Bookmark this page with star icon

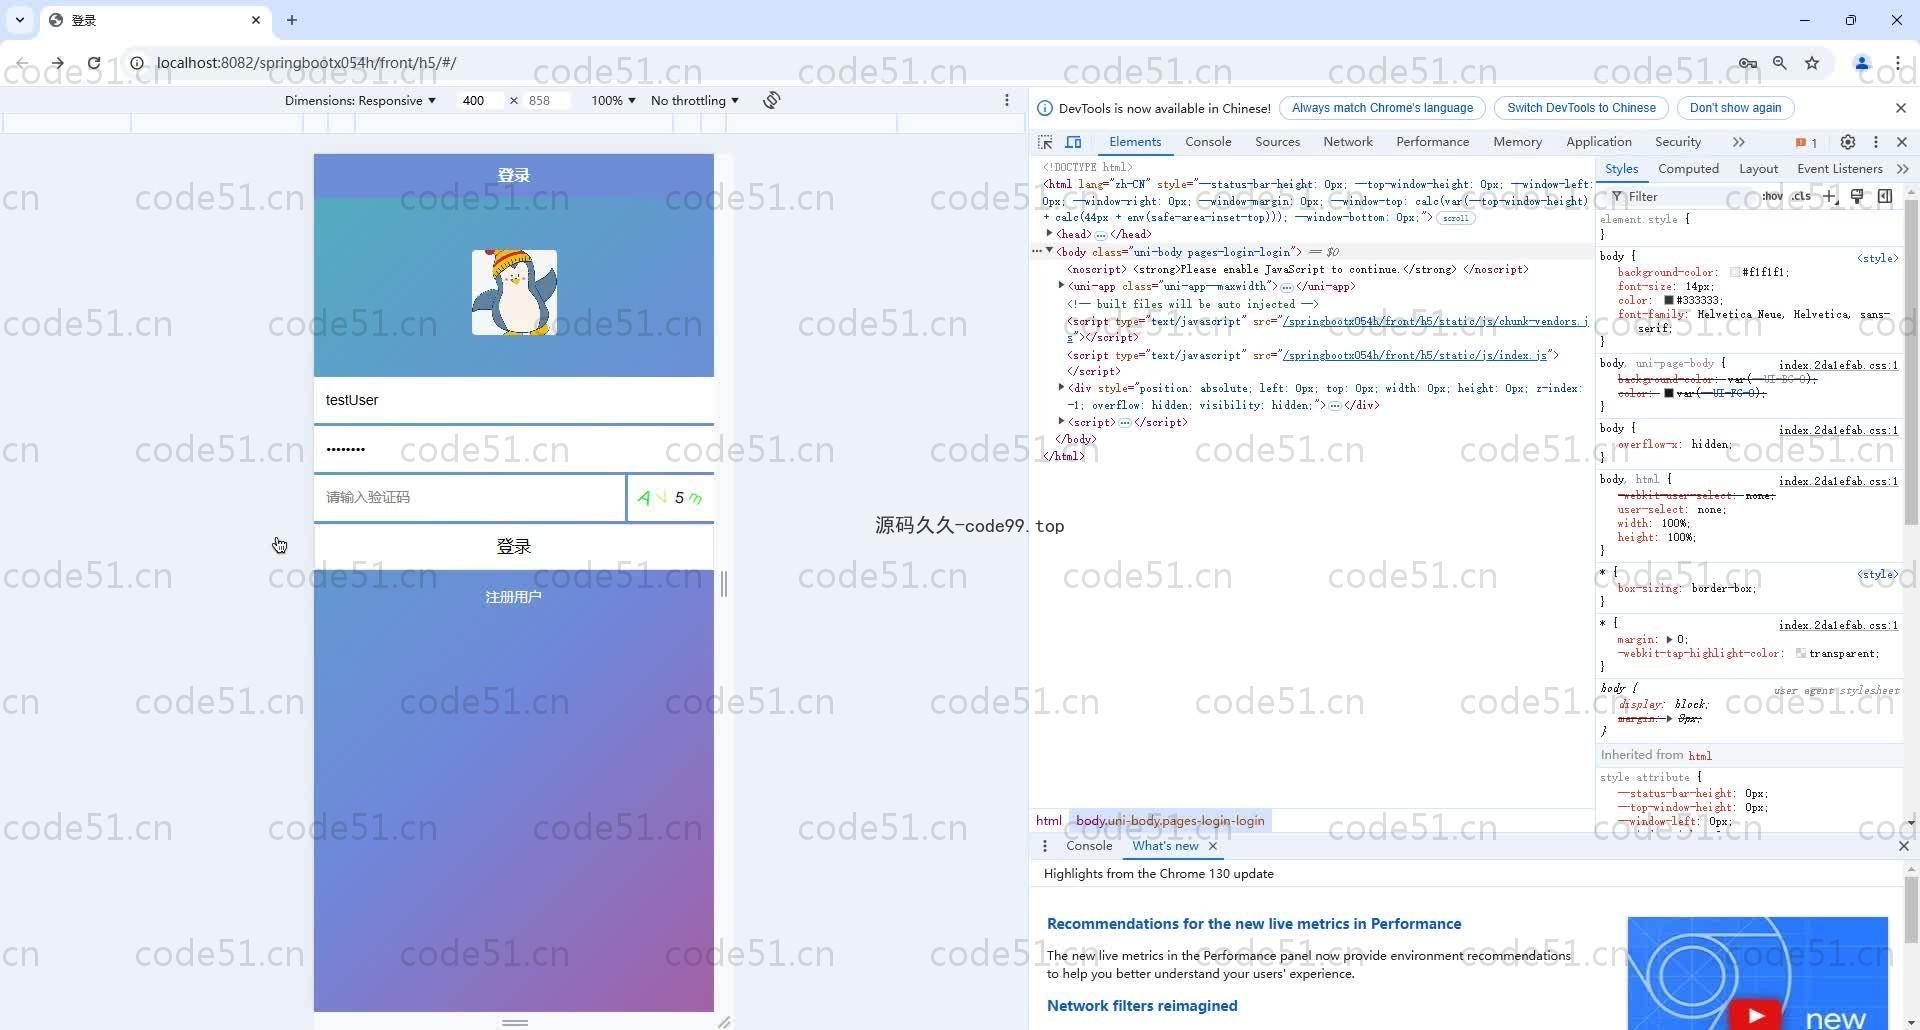(x=1812, y=63)
